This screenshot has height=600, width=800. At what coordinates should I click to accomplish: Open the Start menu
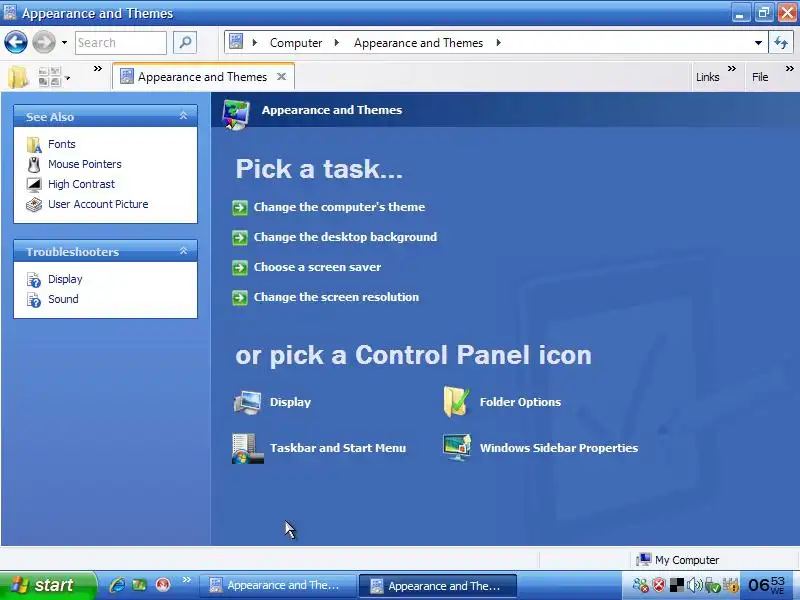coord(47,585)
